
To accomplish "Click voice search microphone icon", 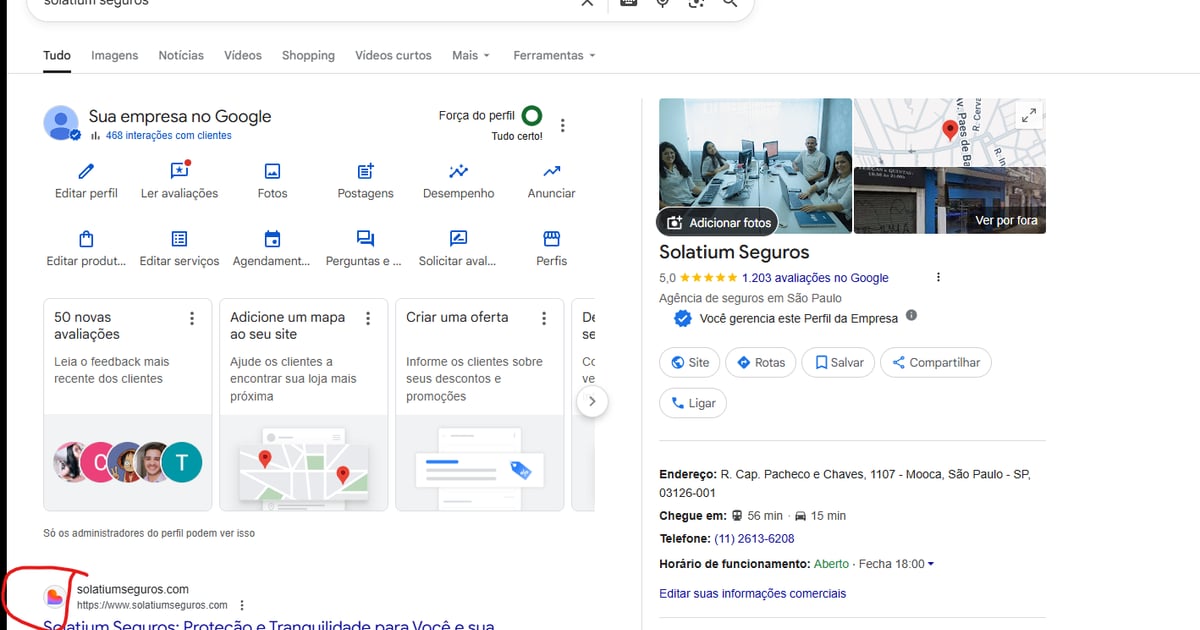I will pos(662,3).
